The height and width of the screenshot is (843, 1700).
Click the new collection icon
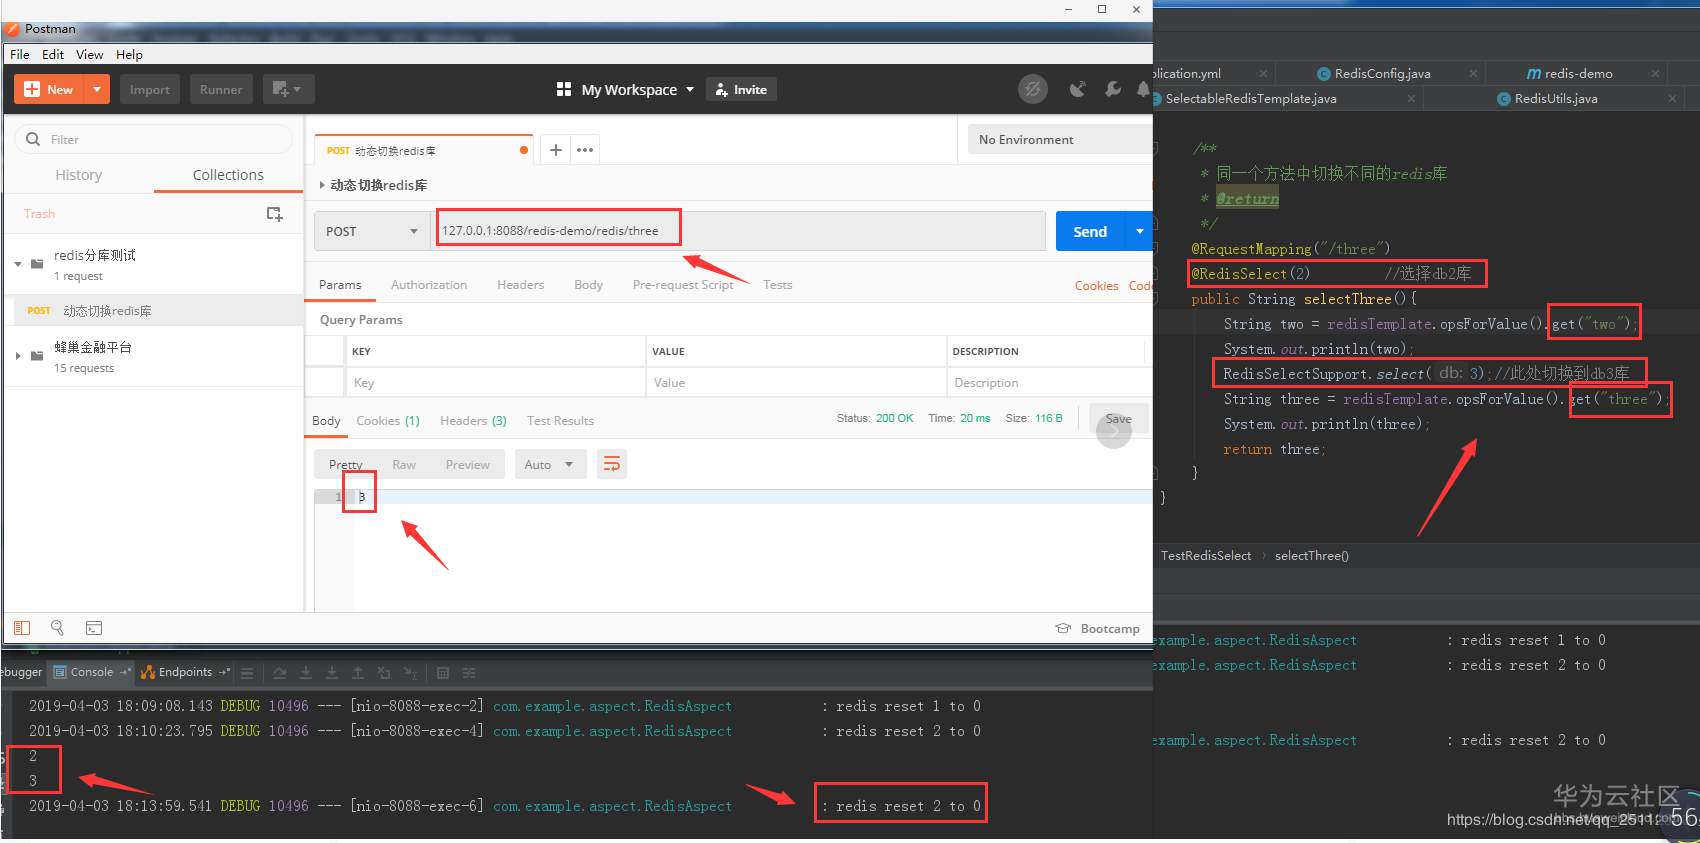click(274, 214)
